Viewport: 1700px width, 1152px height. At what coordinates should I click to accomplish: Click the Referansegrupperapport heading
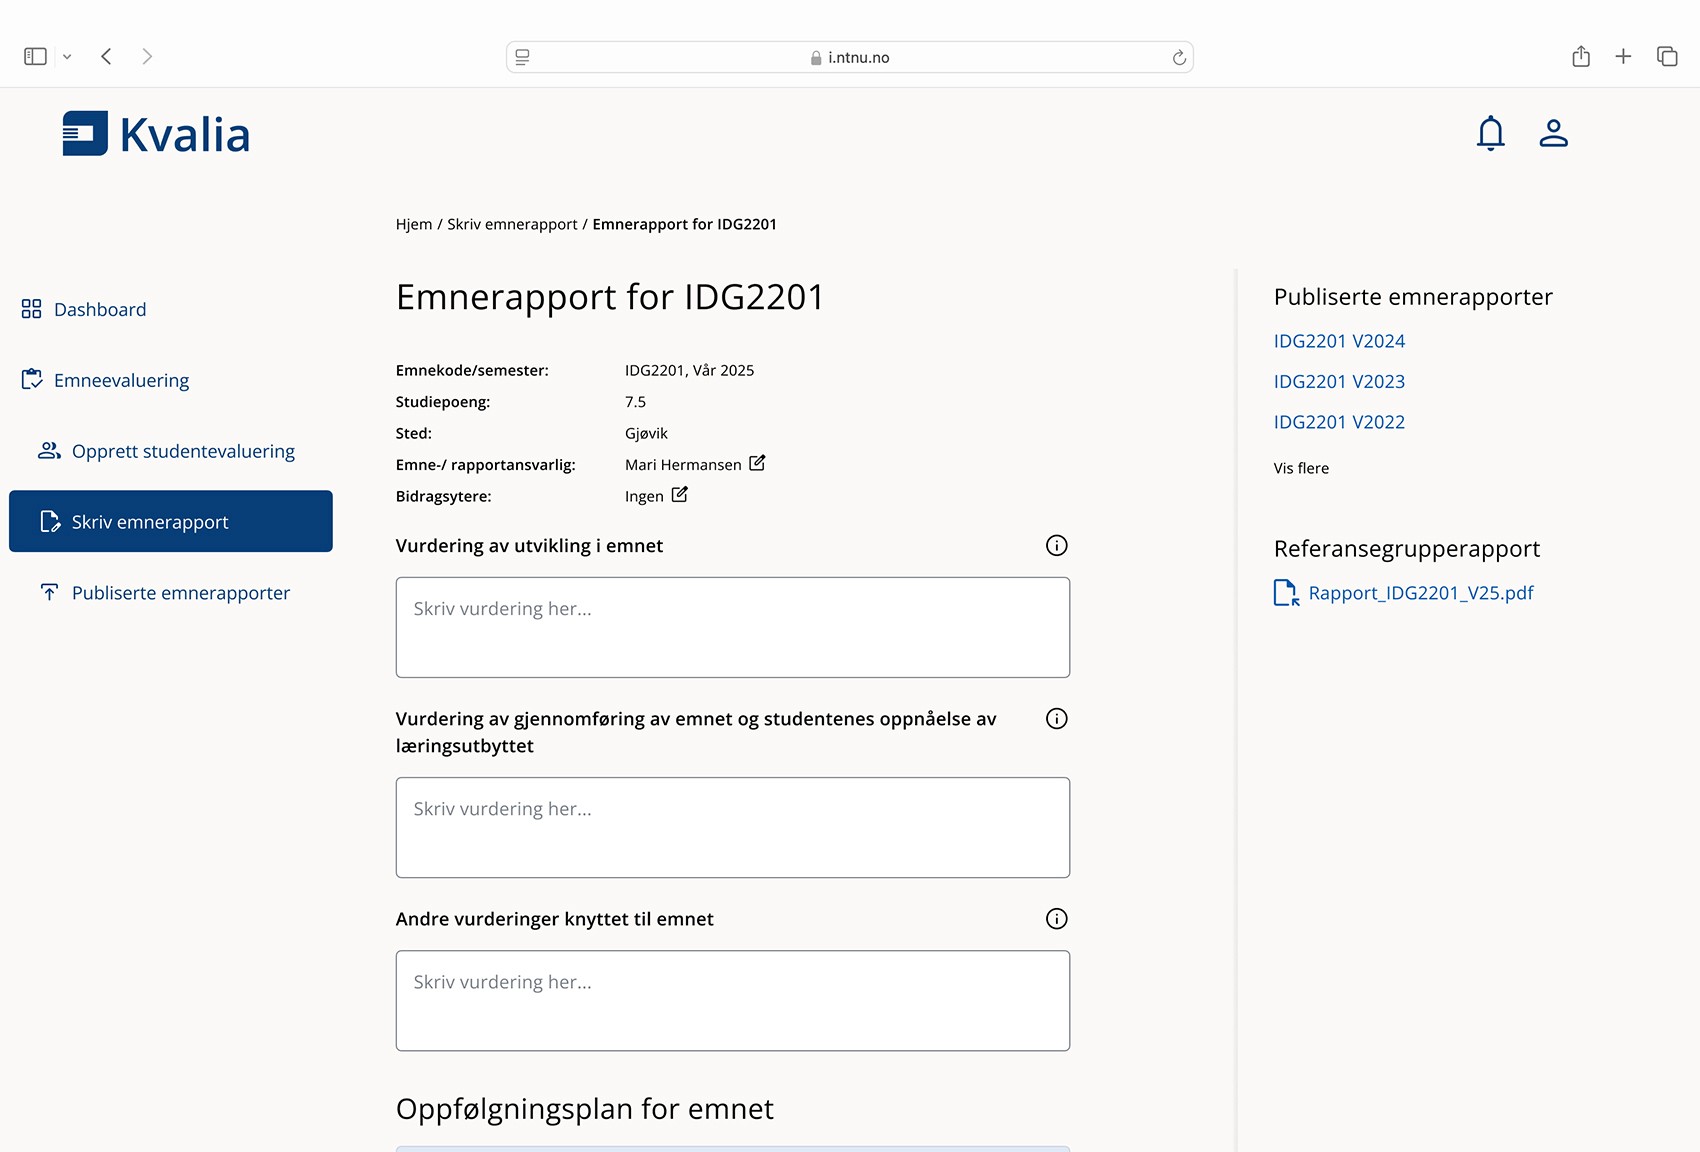click(1407, 549)
